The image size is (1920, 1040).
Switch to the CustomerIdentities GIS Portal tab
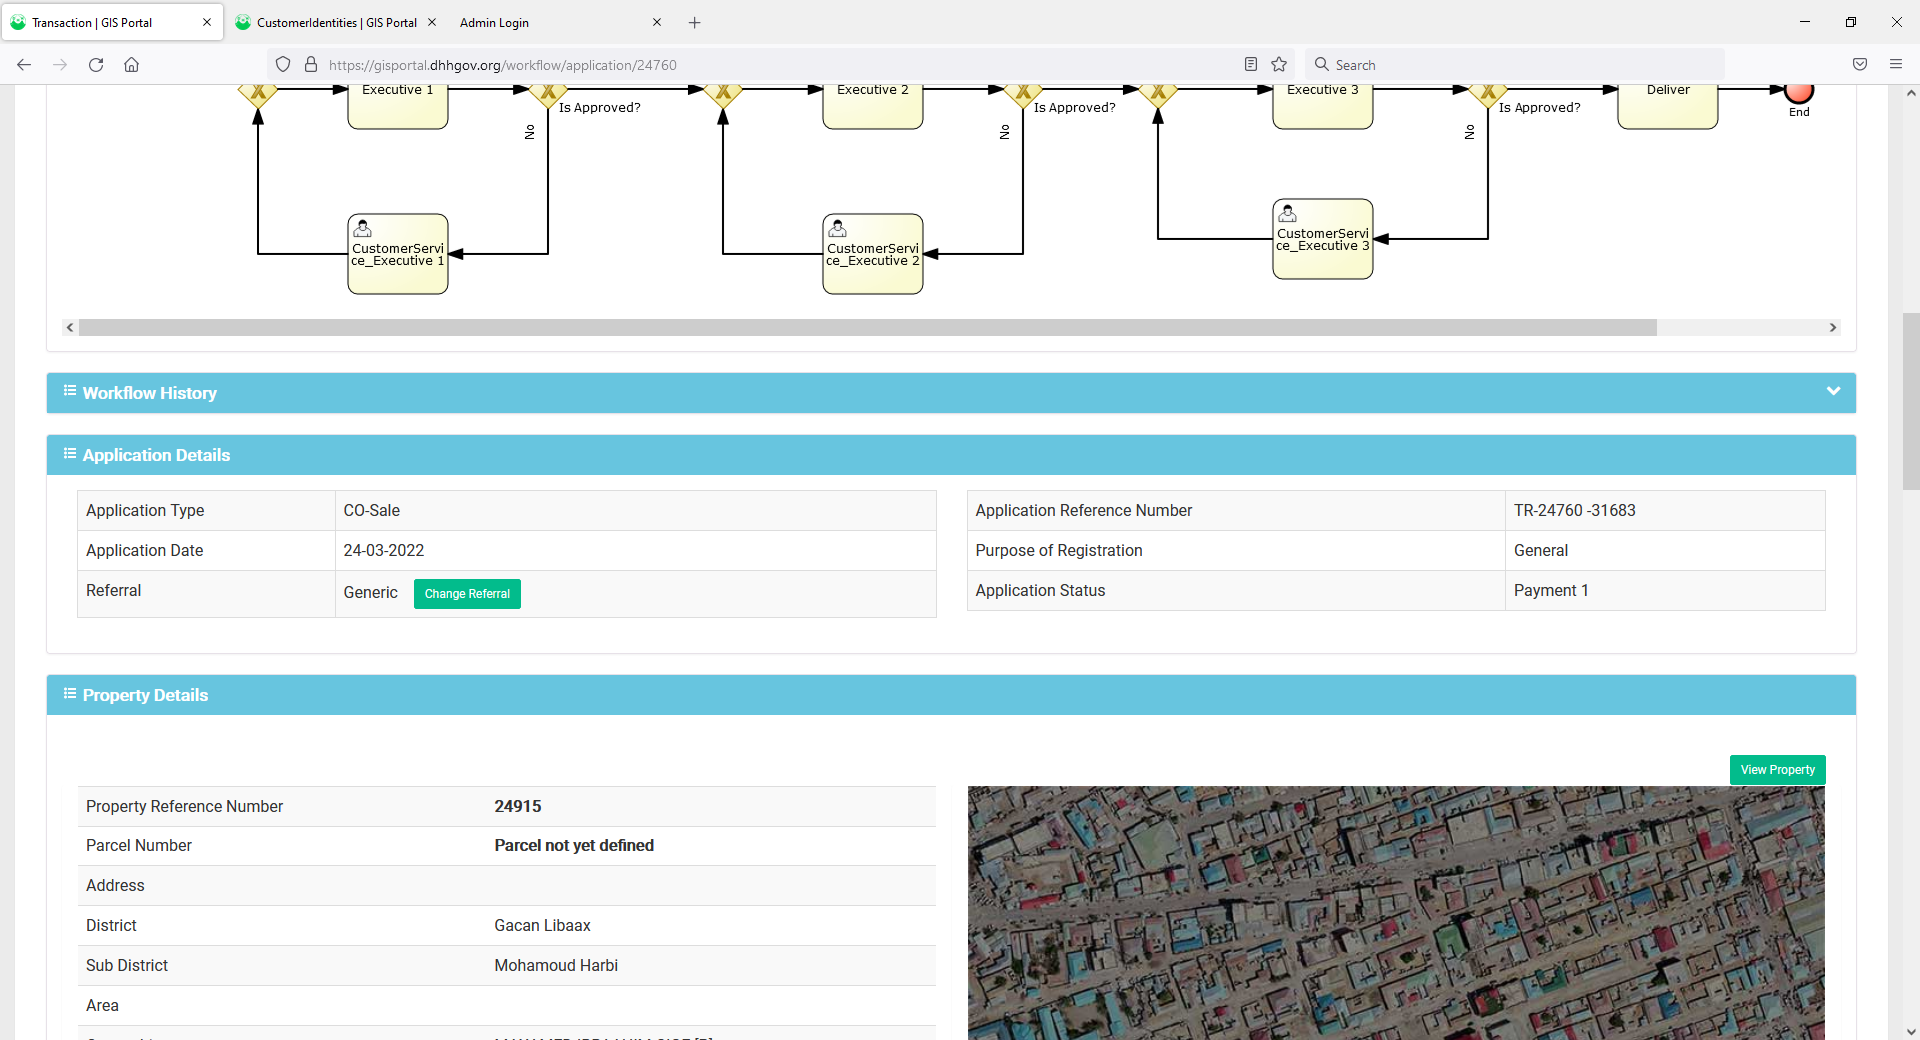point(336,22)
